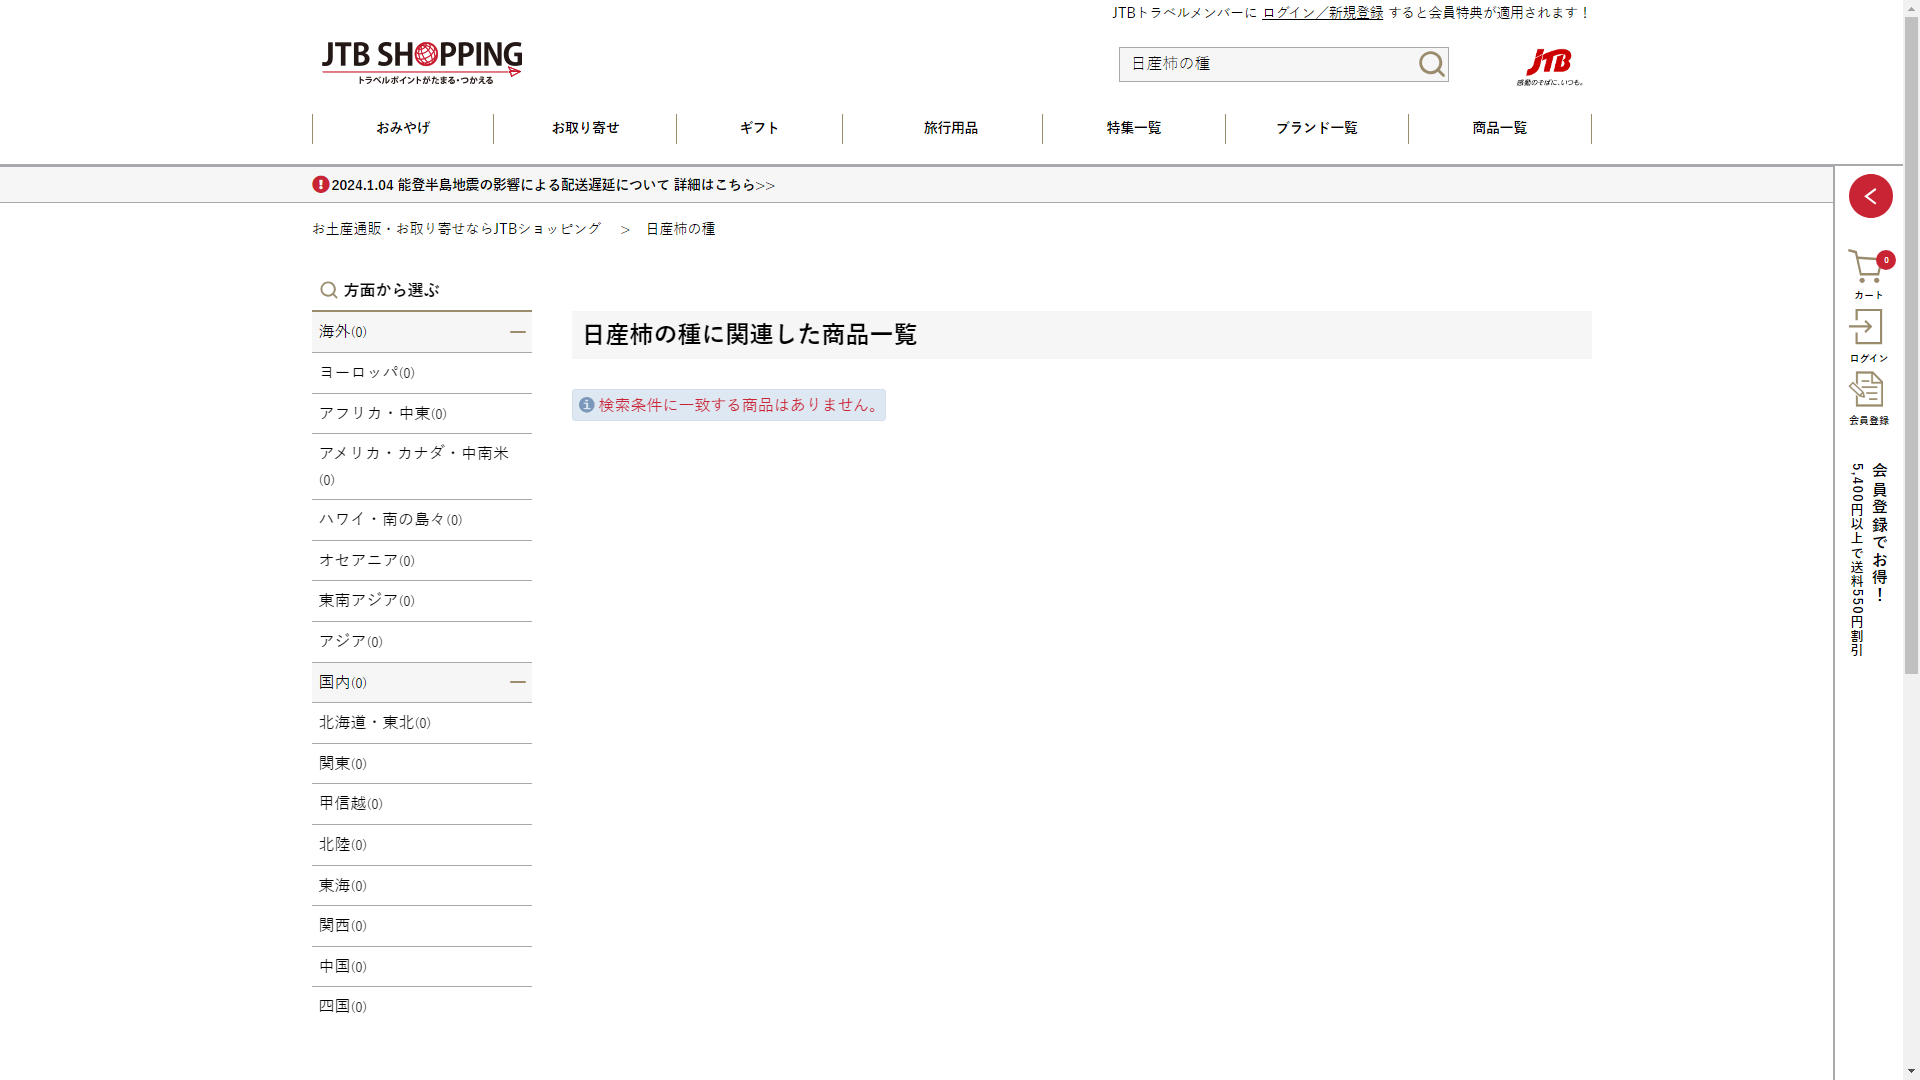Image resolution: width=1920 pixels, height=1080 pixels.
Task: Open the おみやげ menu
Action: click(x=403, y=128)
